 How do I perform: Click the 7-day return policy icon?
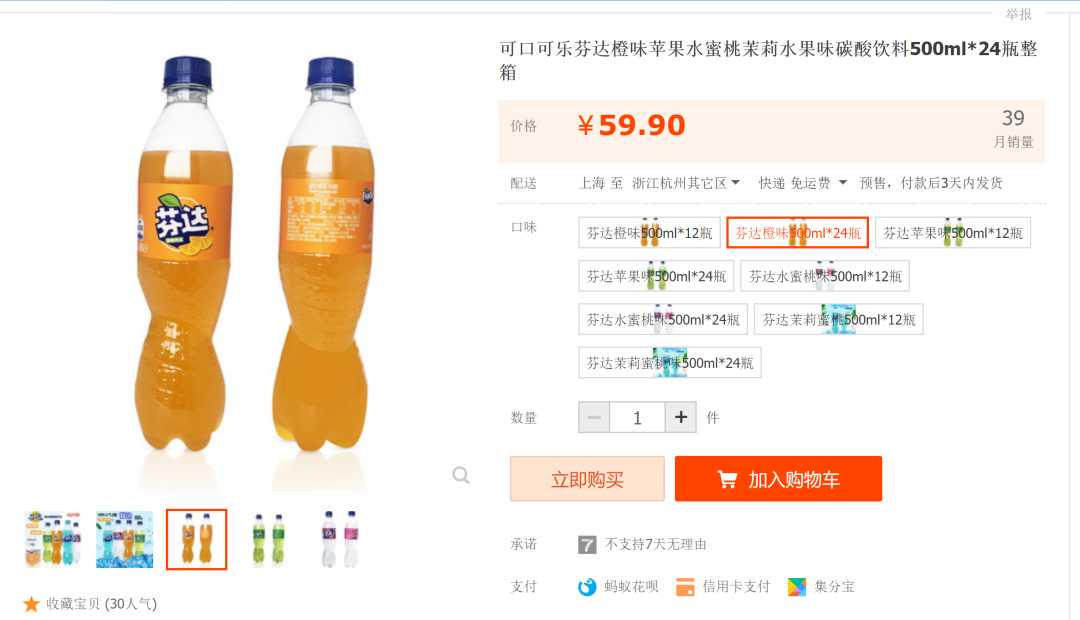coord(587,544)
